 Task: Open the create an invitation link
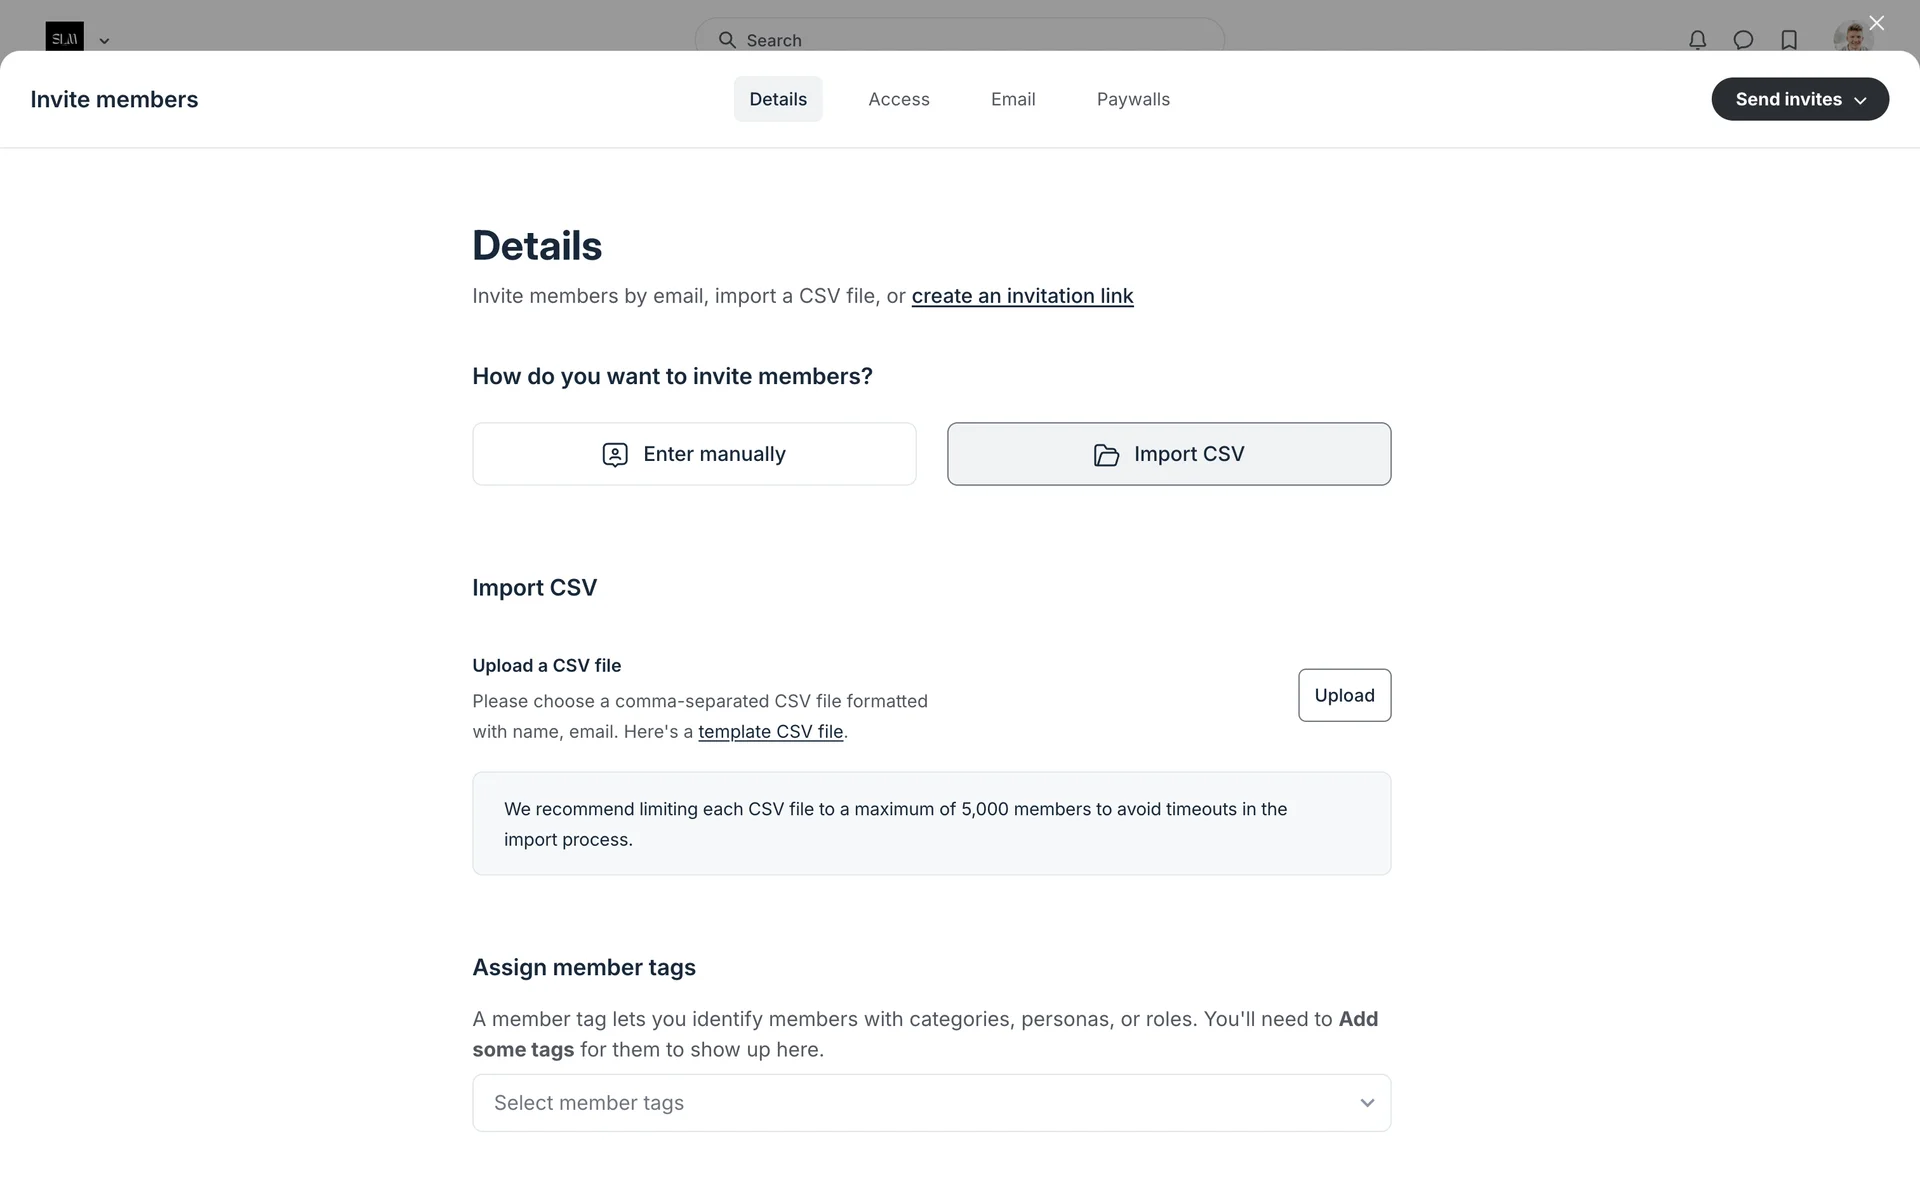point(1022,296)
